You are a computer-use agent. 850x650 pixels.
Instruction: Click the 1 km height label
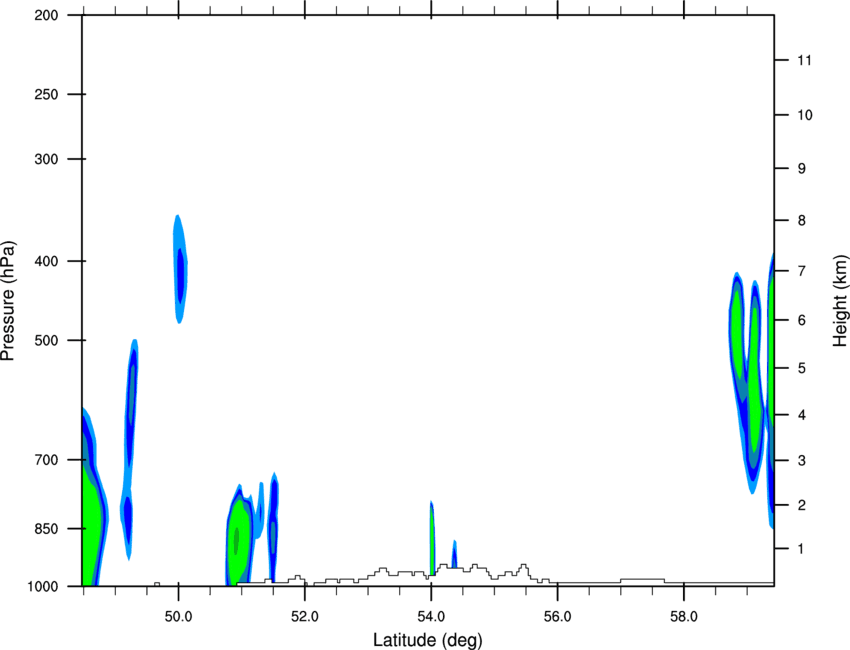point(801,549)
